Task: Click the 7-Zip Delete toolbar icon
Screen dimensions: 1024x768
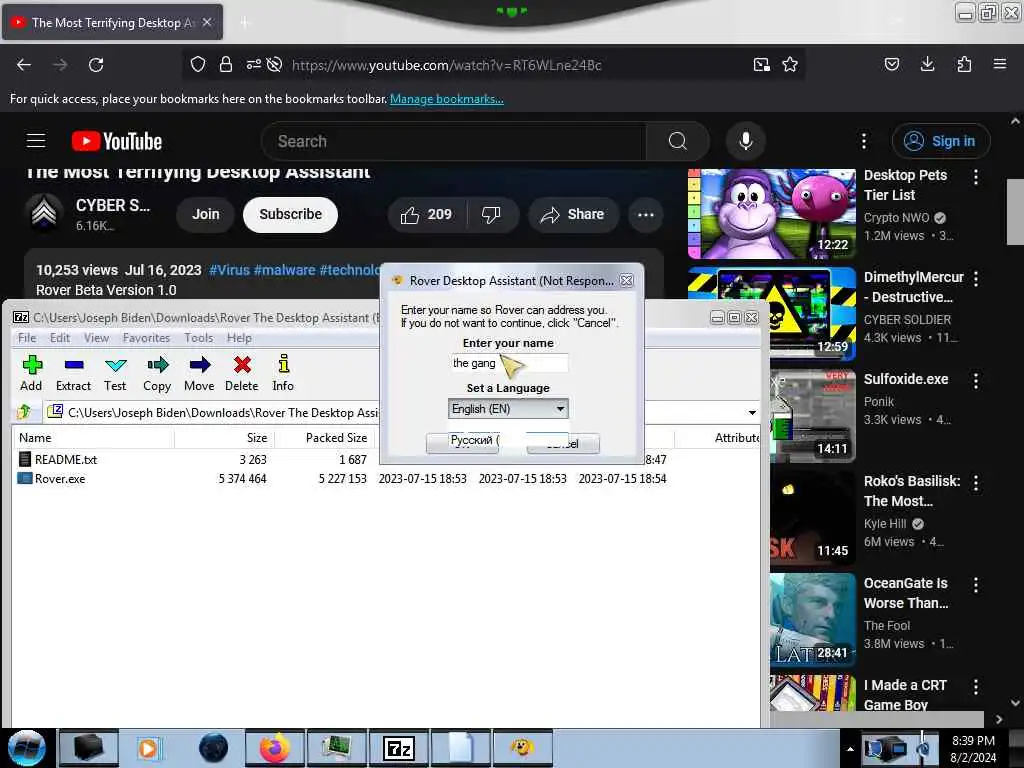Action: (x=242, y=373)
